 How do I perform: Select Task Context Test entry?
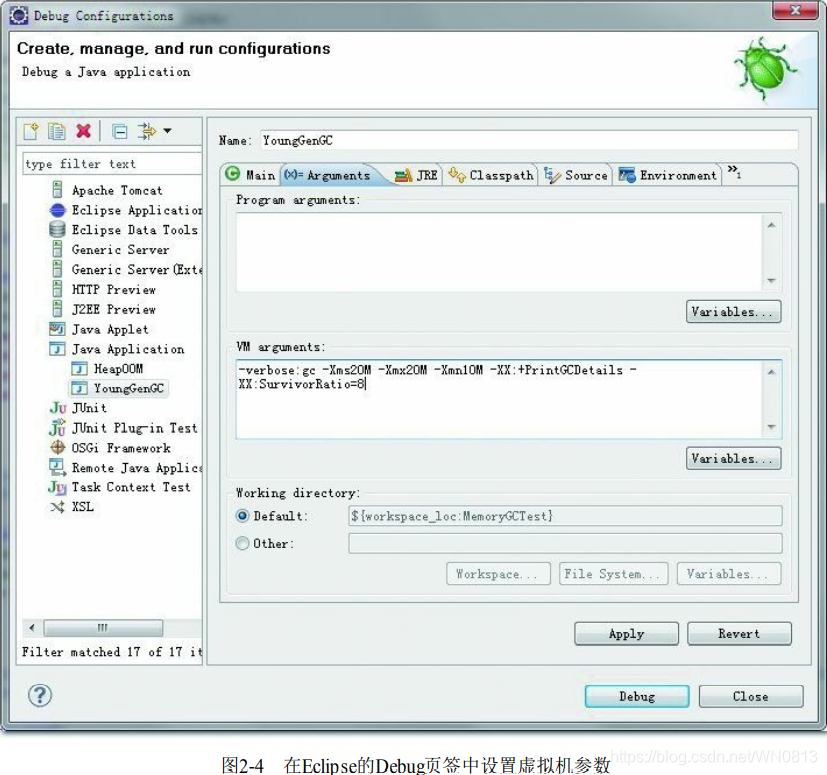(131, 487)
